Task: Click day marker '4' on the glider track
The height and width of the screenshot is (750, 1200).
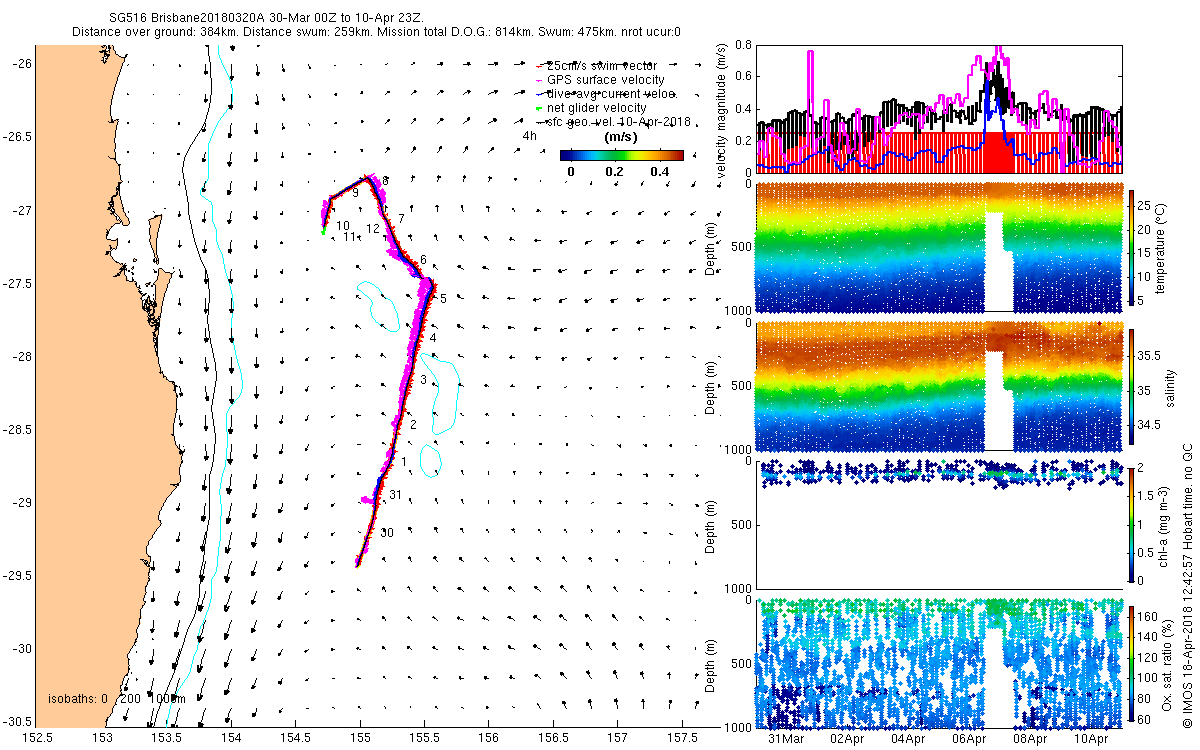Action: (433, 339)
